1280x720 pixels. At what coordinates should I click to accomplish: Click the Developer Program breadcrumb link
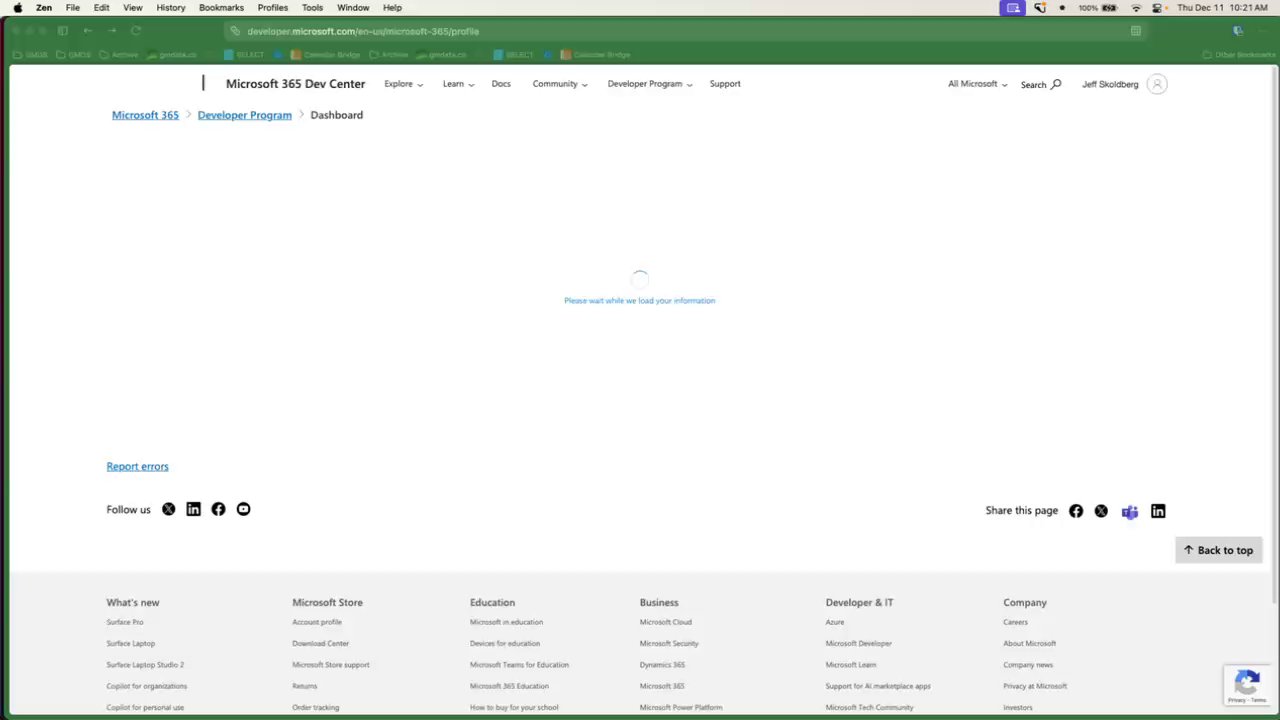245,115
